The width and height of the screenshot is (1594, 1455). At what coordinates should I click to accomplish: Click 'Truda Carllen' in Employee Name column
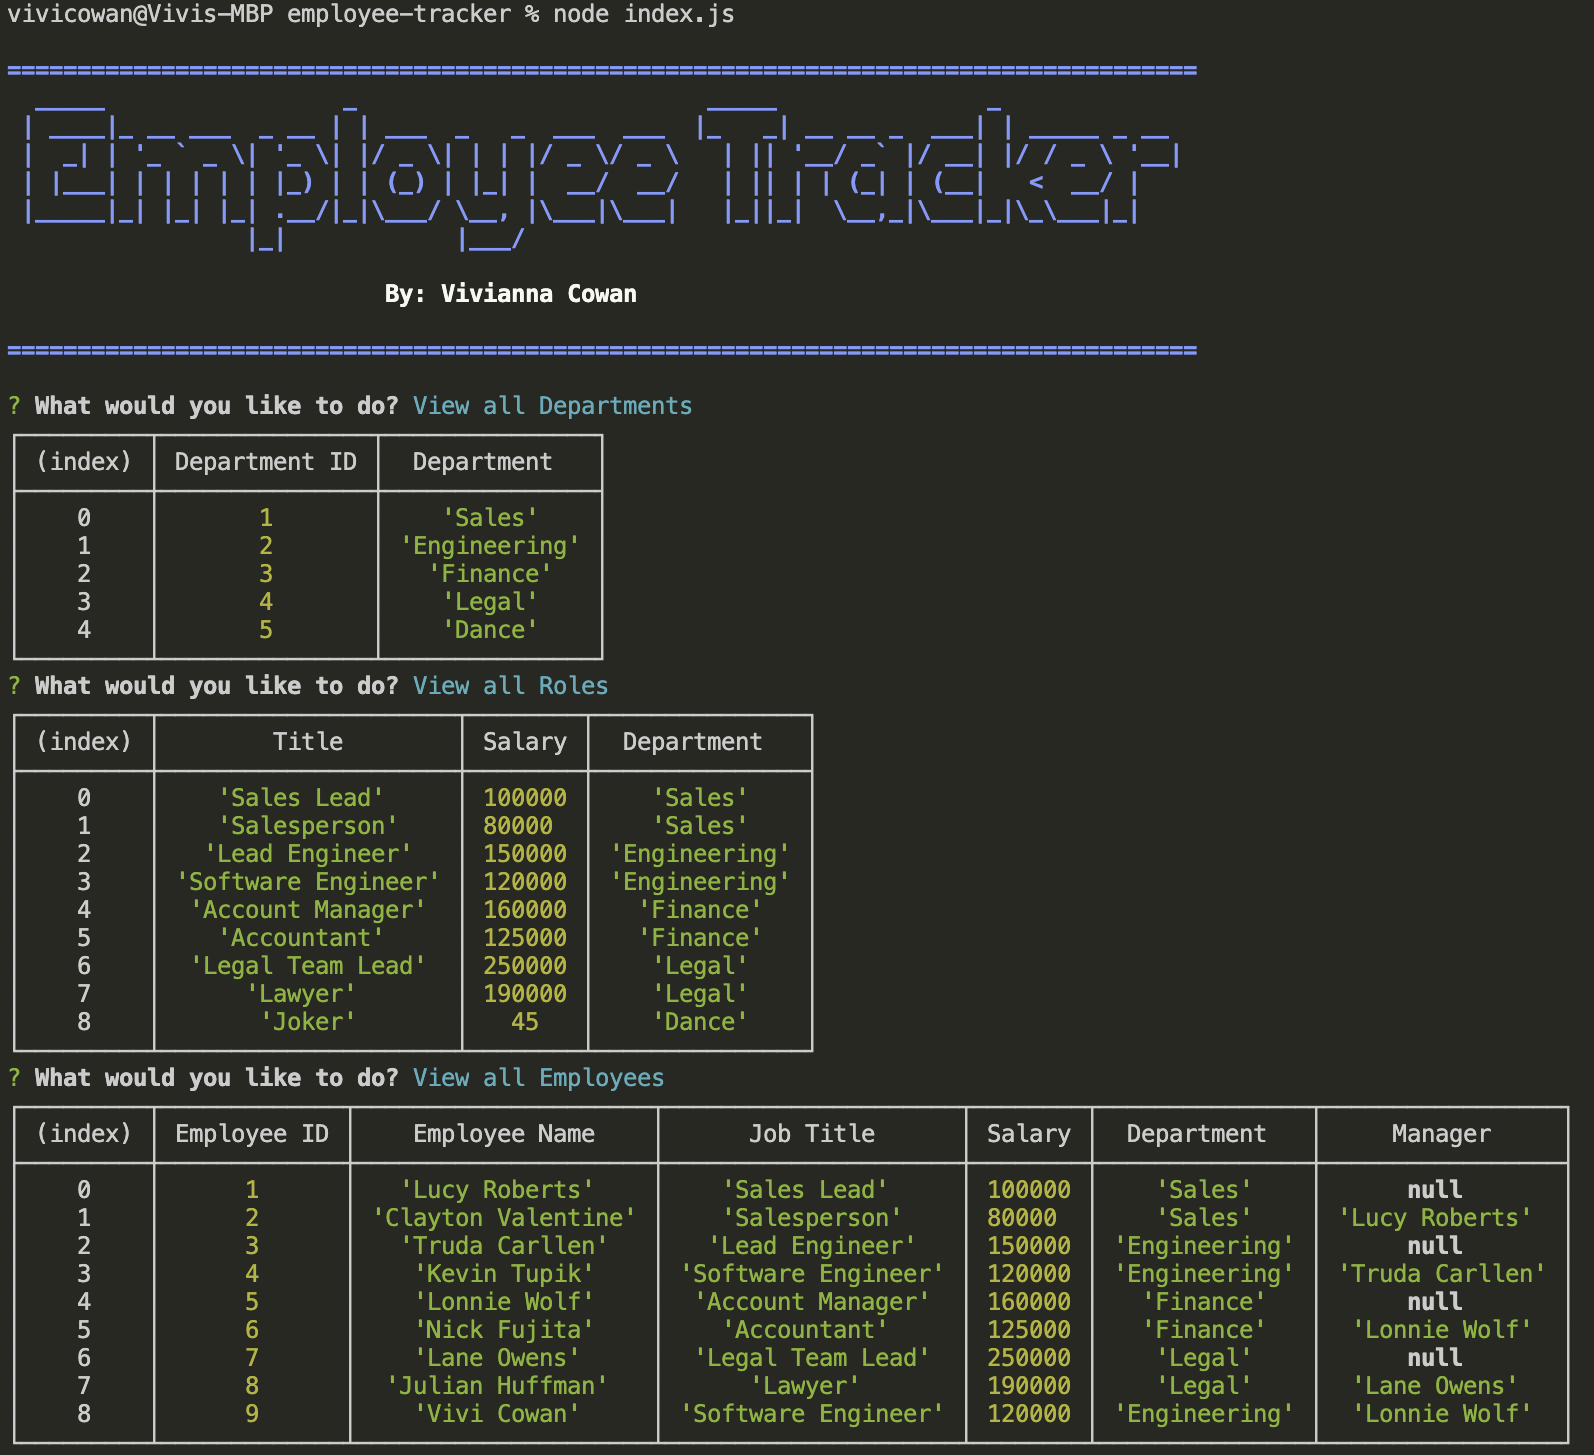pyautogui.click(x=504, y=1246)
